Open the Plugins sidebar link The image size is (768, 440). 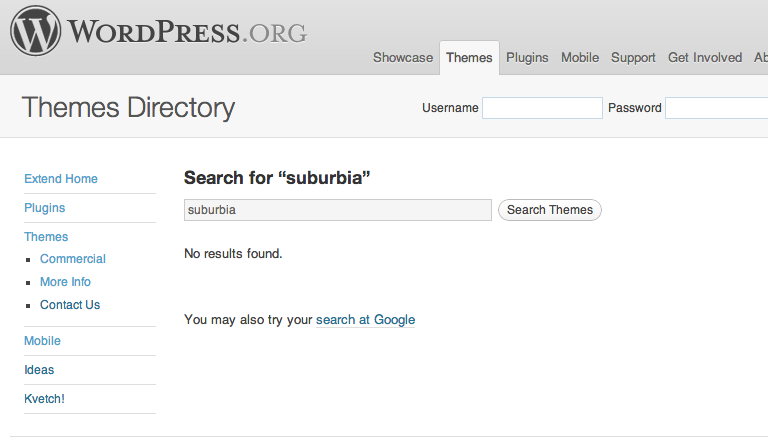45,208
